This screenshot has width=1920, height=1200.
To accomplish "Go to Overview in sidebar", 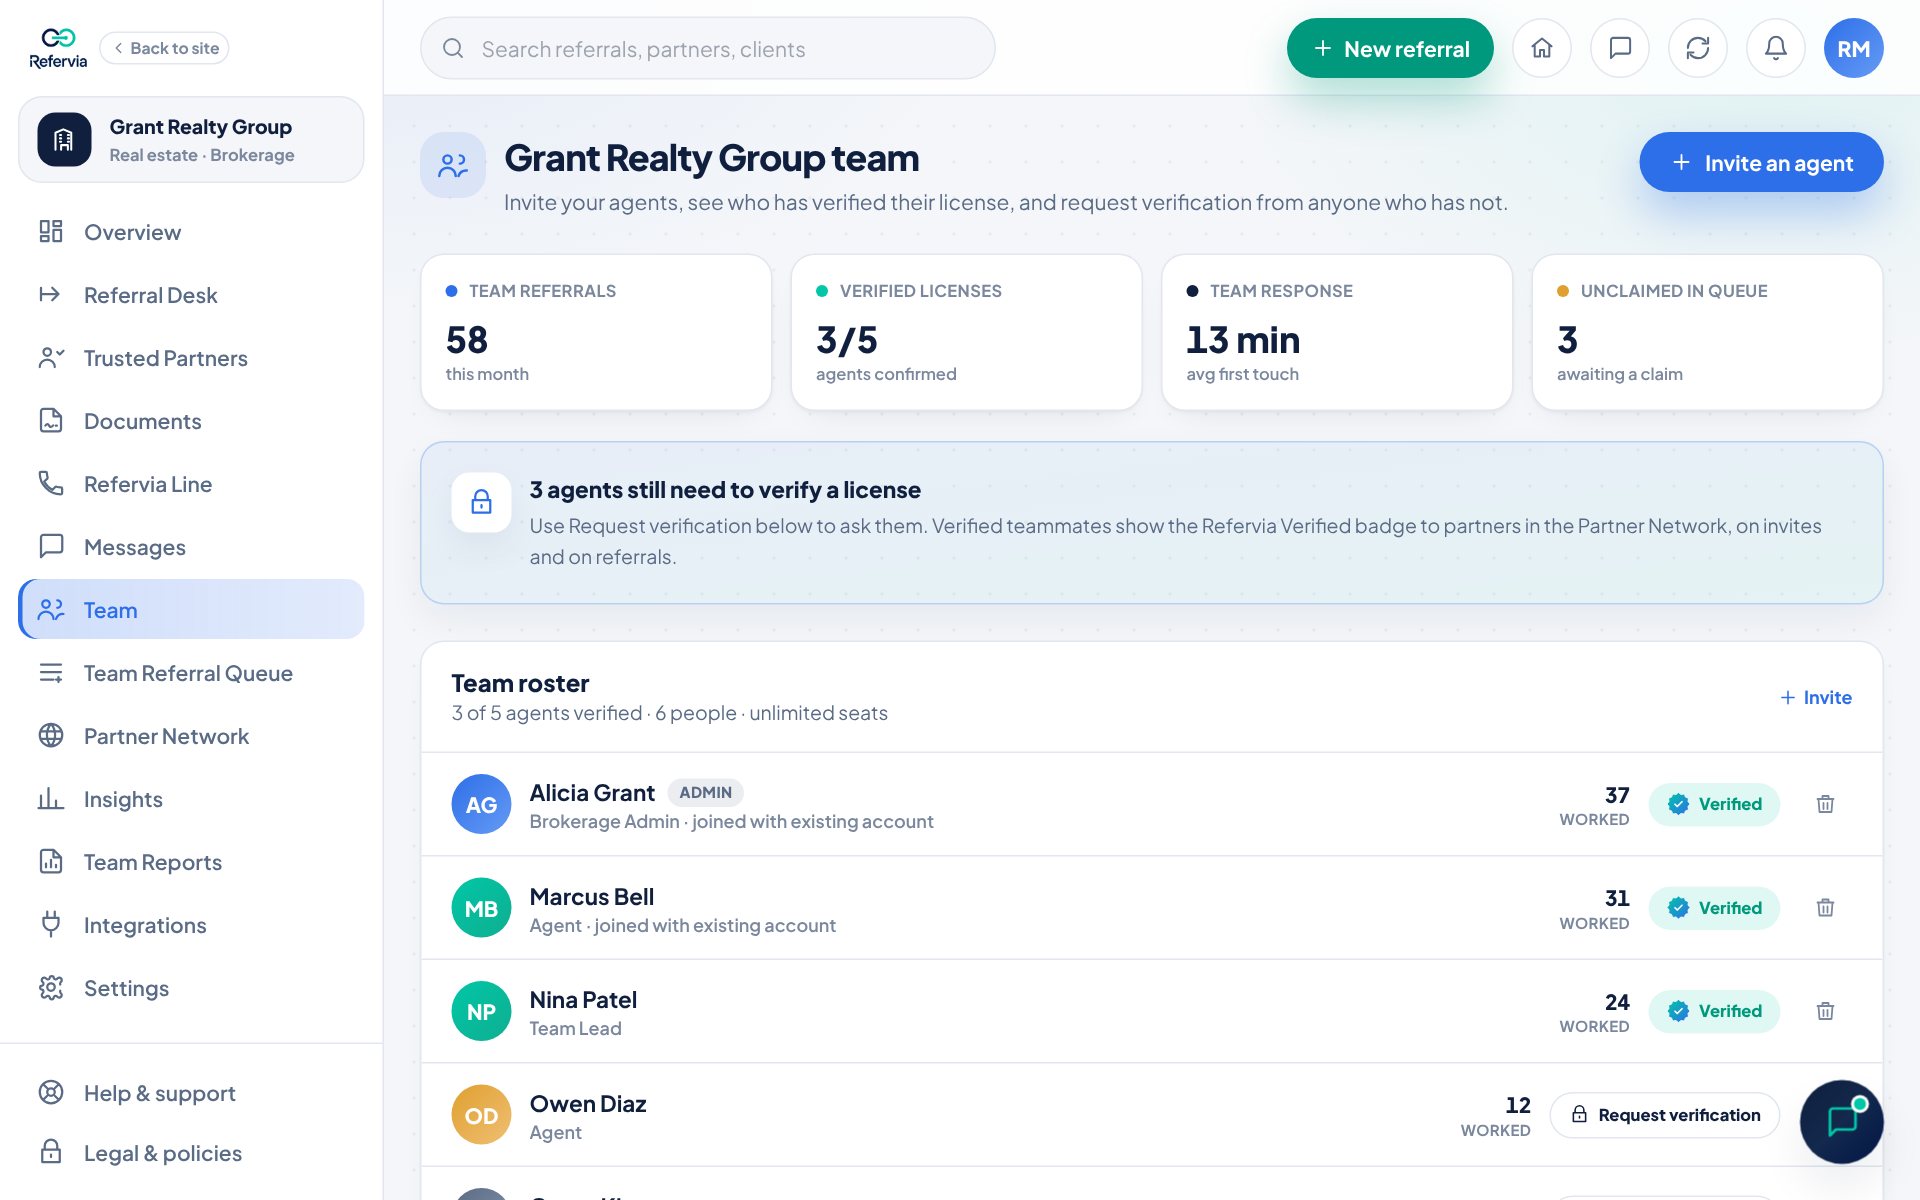I will (191, 232).
